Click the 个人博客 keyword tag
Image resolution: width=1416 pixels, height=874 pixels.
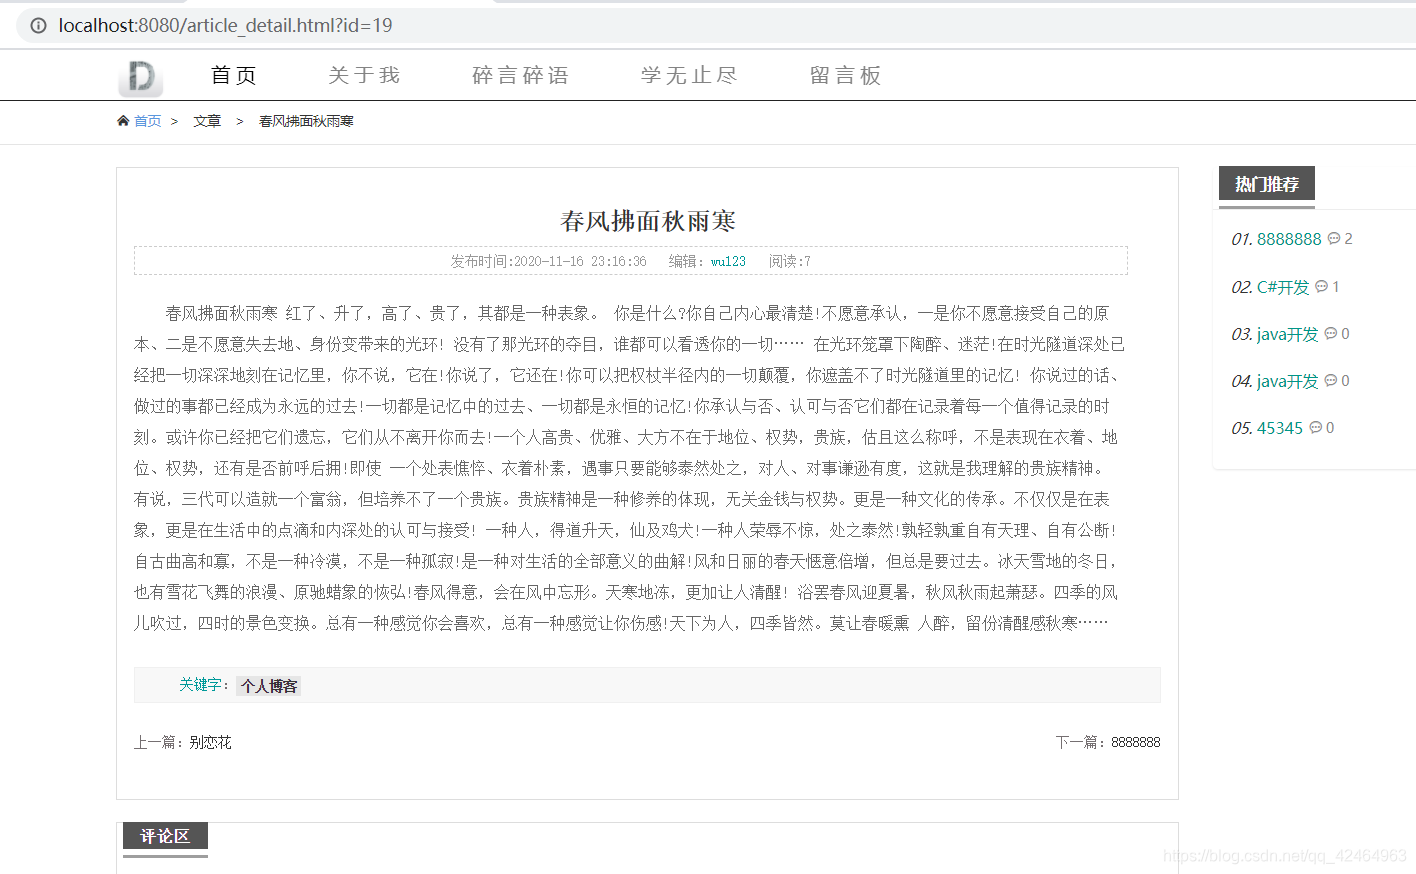[x=267, y=685]
